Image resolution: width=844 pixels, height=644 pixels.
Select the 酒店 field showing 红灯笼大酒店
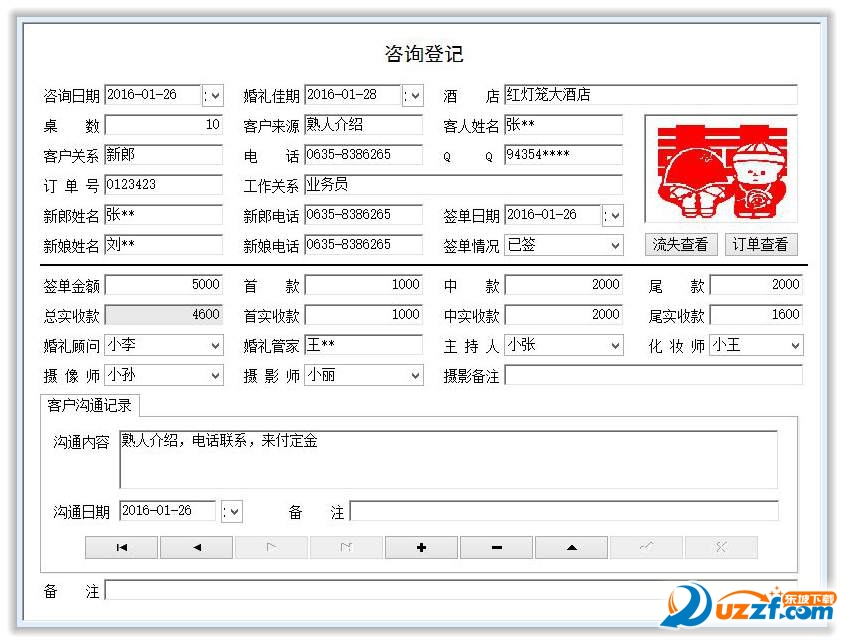point(650,95)
